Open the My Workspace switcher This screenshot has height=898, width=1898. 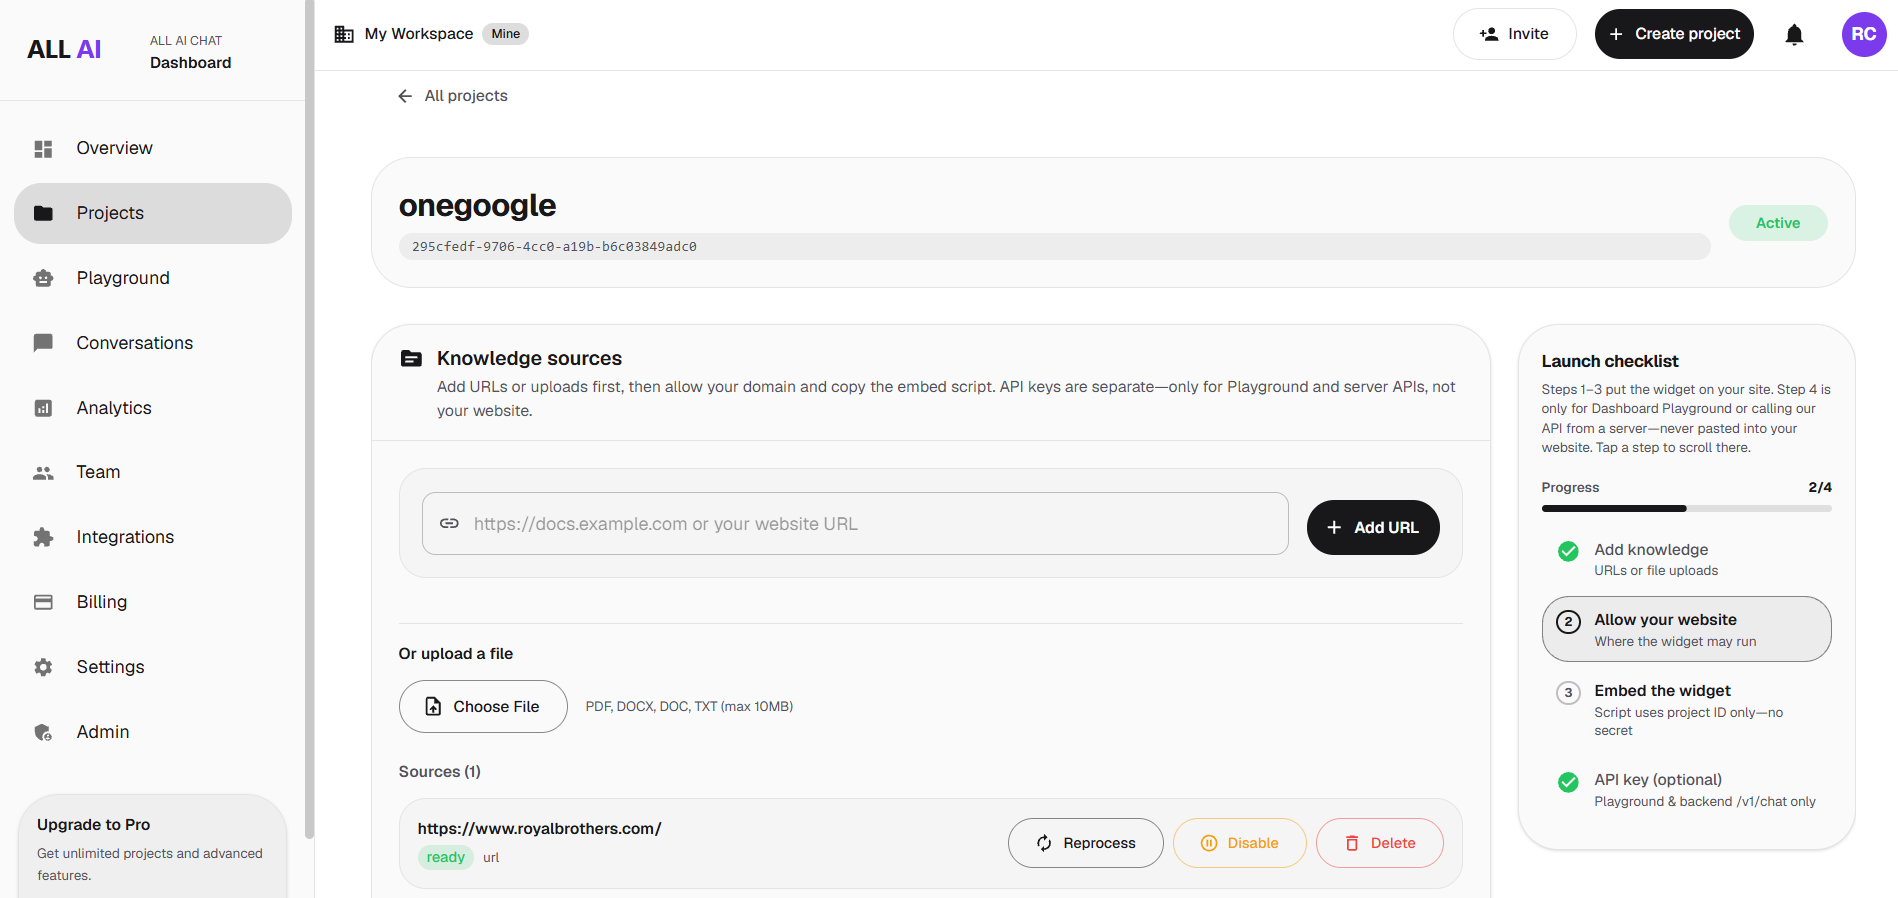431,34
